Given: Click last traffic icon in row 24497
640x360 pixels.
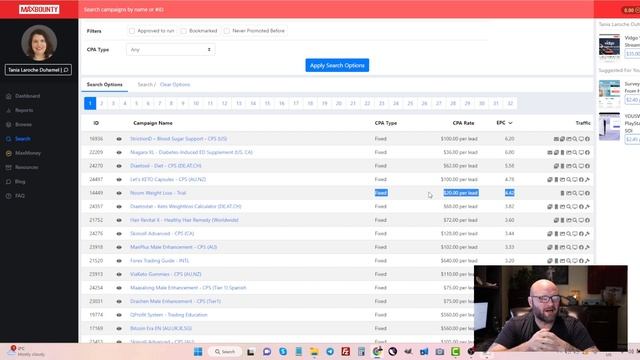Looking at the screenshot, I should pos(587,180).
